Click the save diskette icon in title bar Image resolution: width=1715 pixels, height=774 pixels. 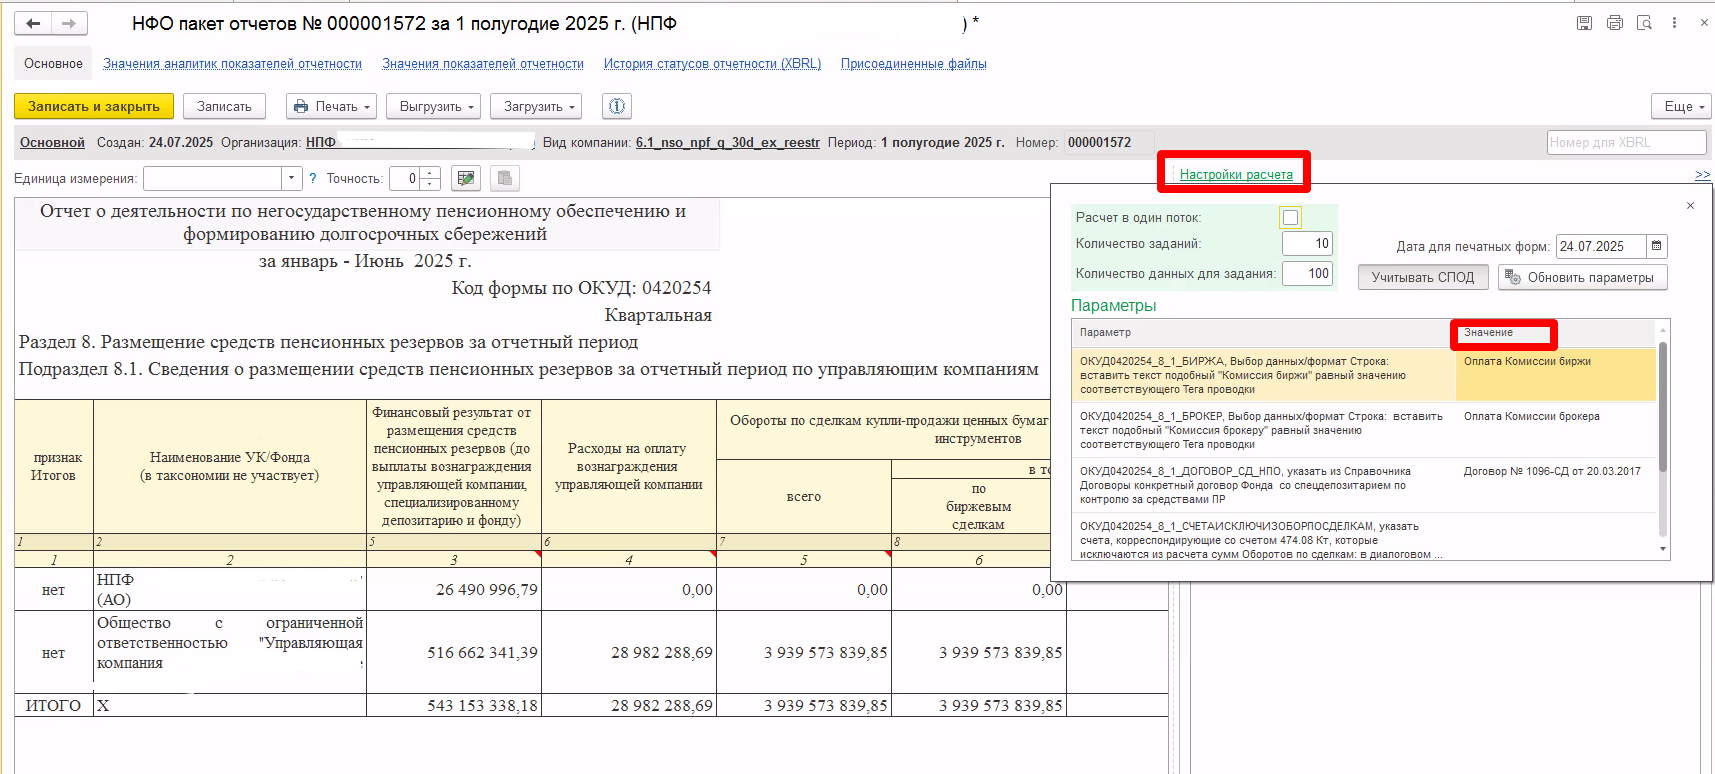1584,23
